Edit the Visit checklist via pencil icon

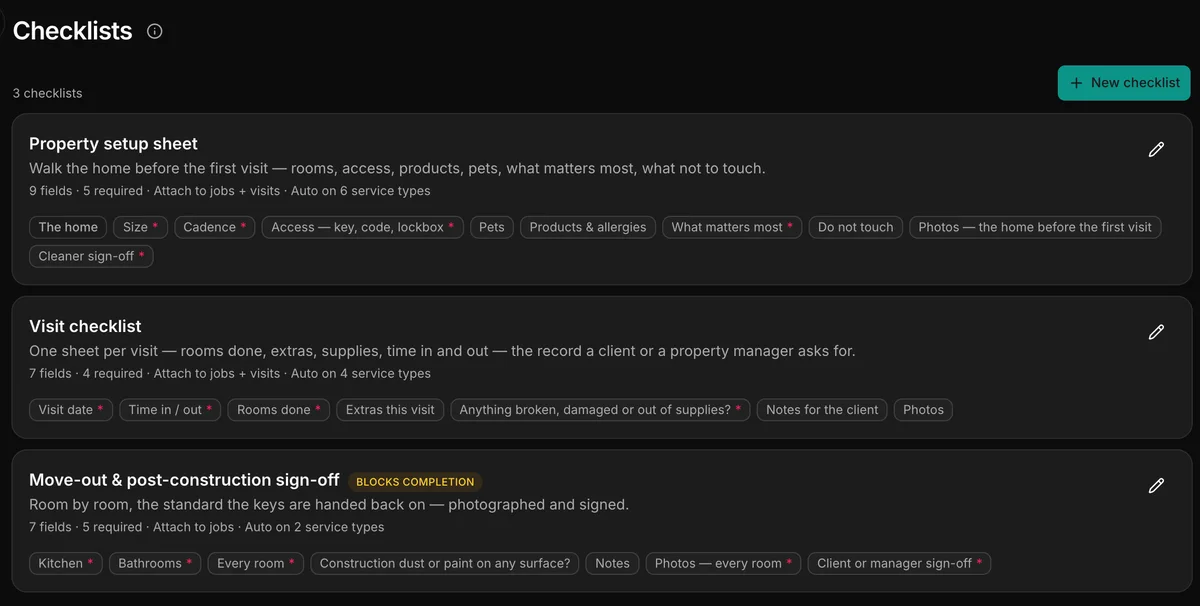point(1156,332)
